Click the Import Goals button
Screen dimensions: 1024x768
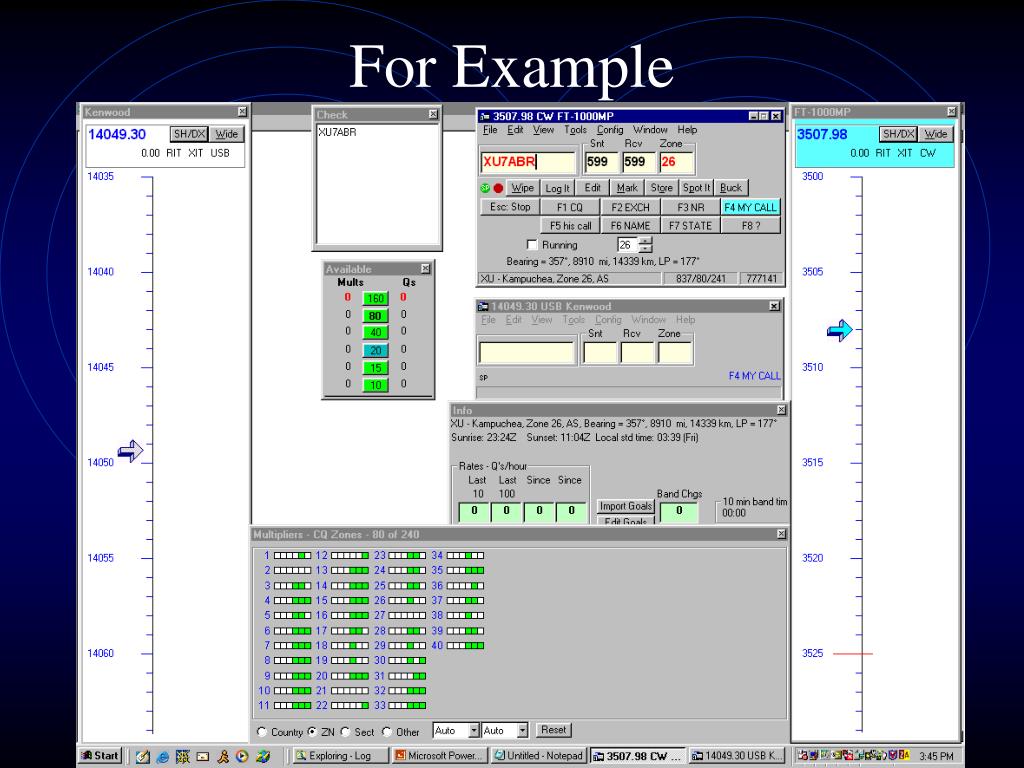[x=626, y=506]
